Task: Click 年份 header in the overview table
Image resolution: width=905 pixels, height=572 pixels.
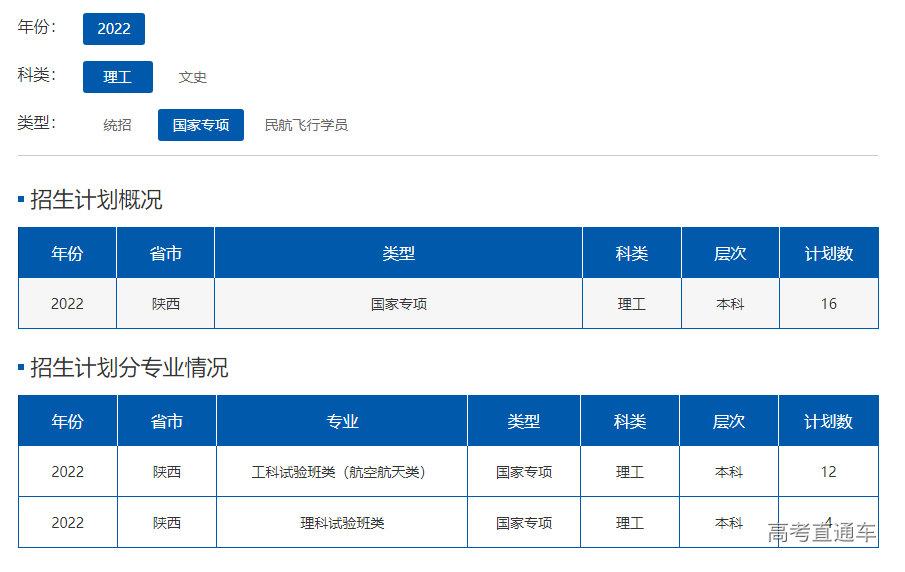Action: 67,253
